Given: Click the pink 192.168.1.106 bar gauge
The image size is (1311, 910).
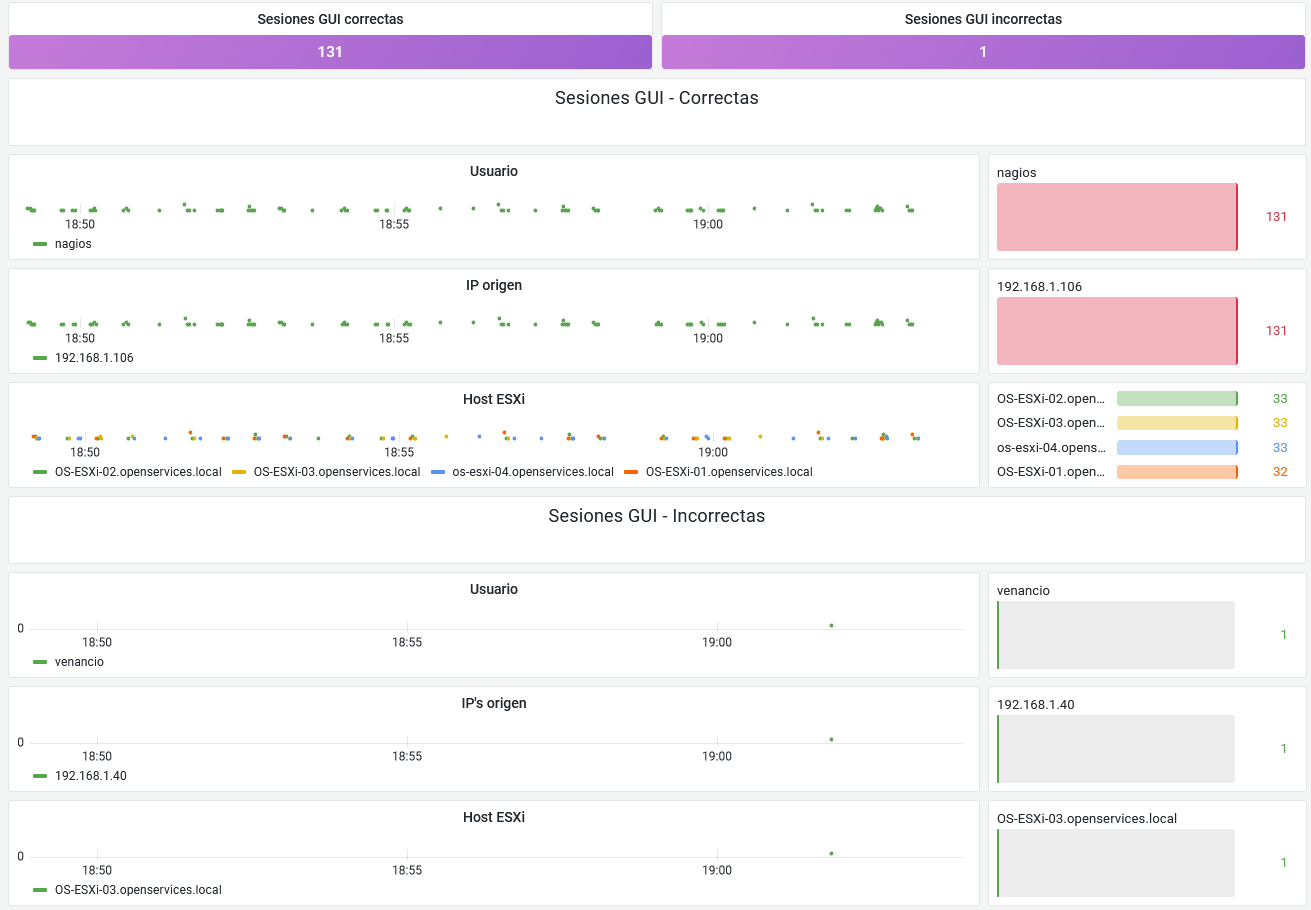Looking at the screenshot, I should [x=1117, y=331].
